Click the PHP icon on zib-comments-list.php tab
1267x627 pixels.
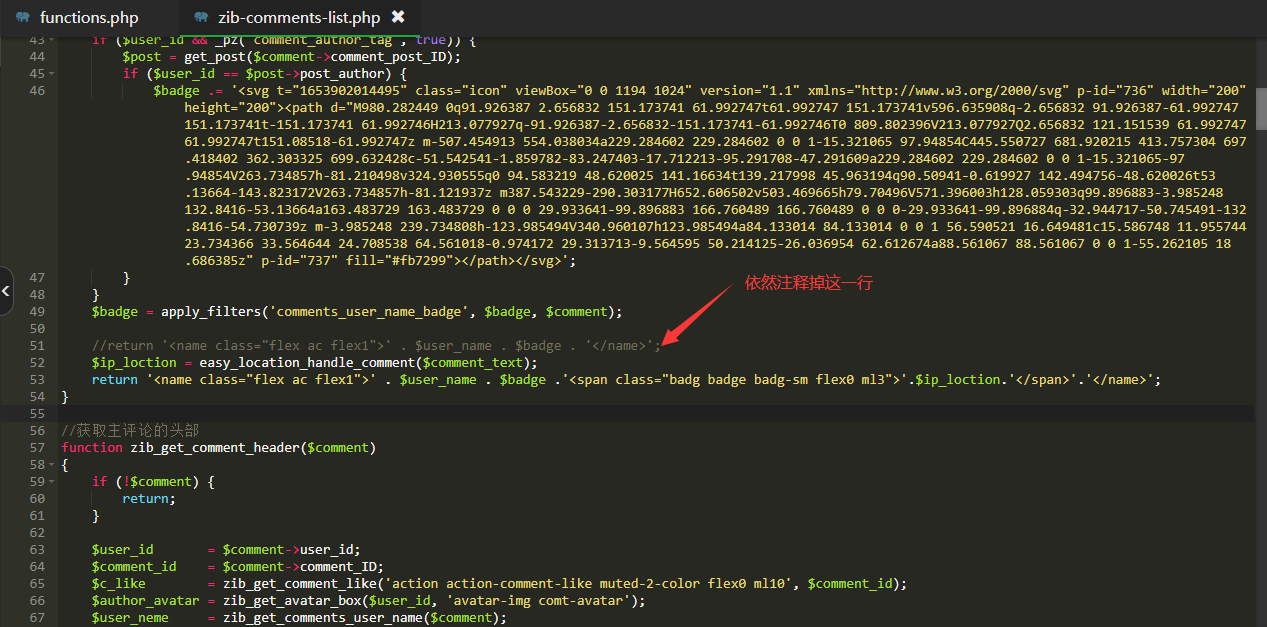201,18
